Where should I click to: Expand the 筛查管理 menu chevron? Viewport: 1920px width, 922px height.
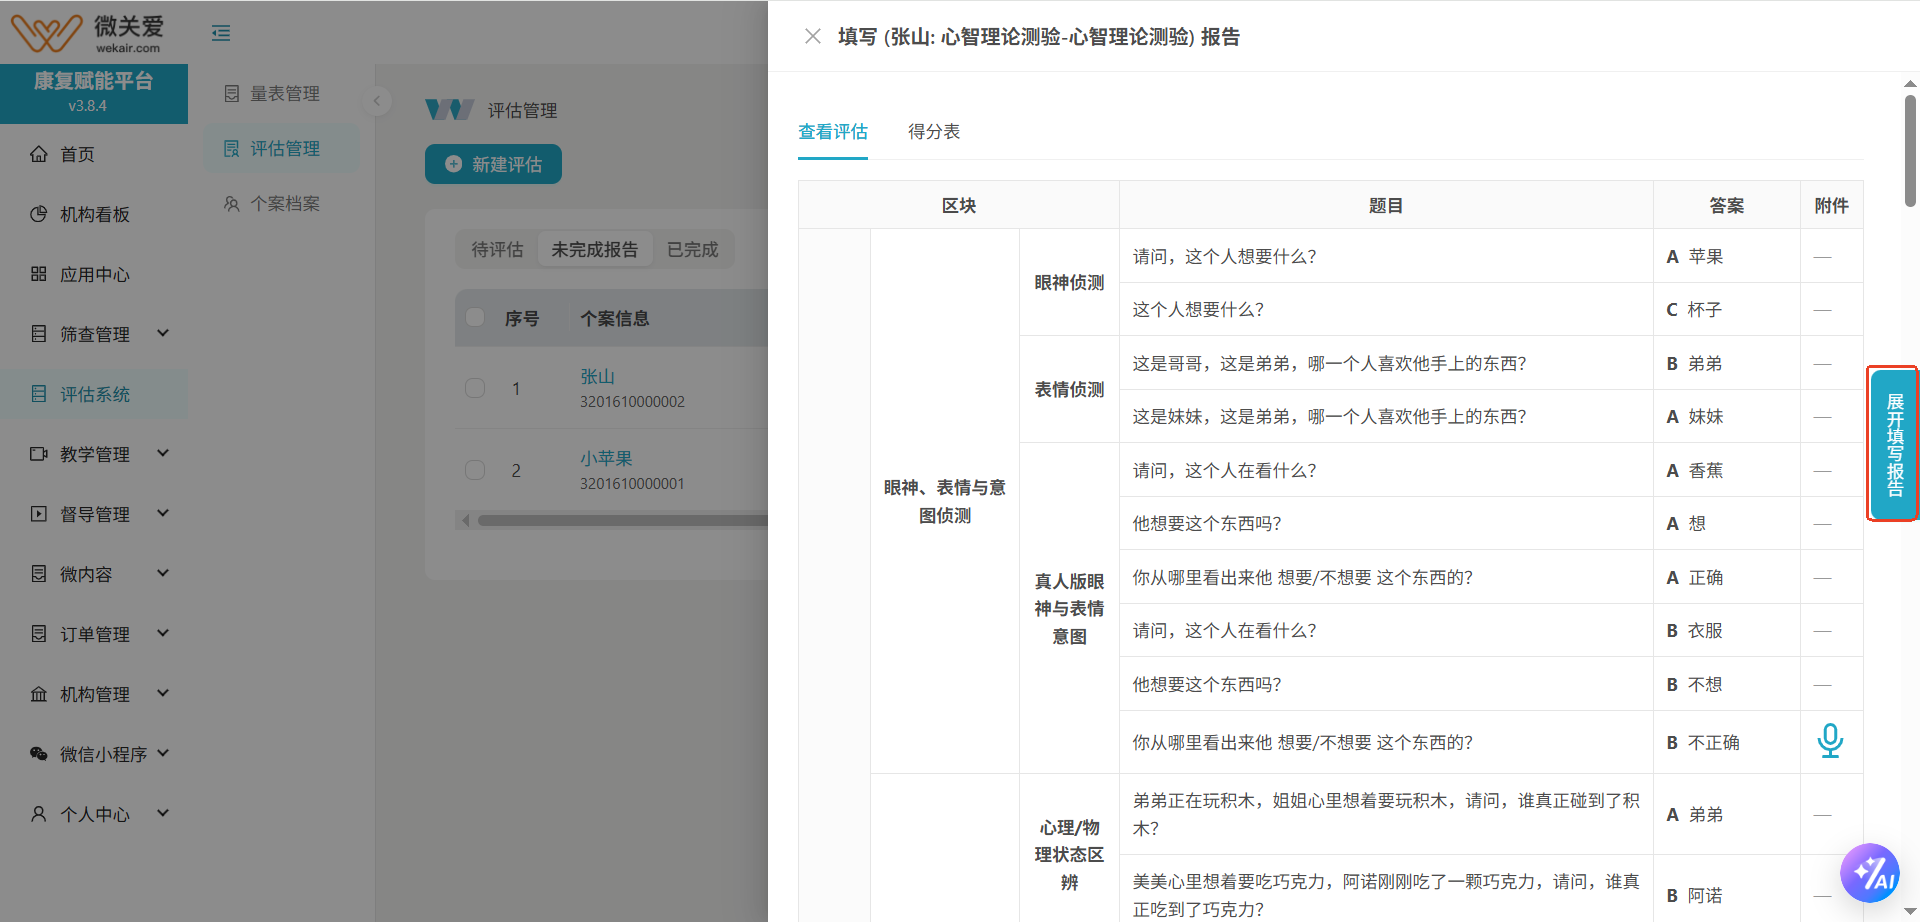(x=163, y=333)
